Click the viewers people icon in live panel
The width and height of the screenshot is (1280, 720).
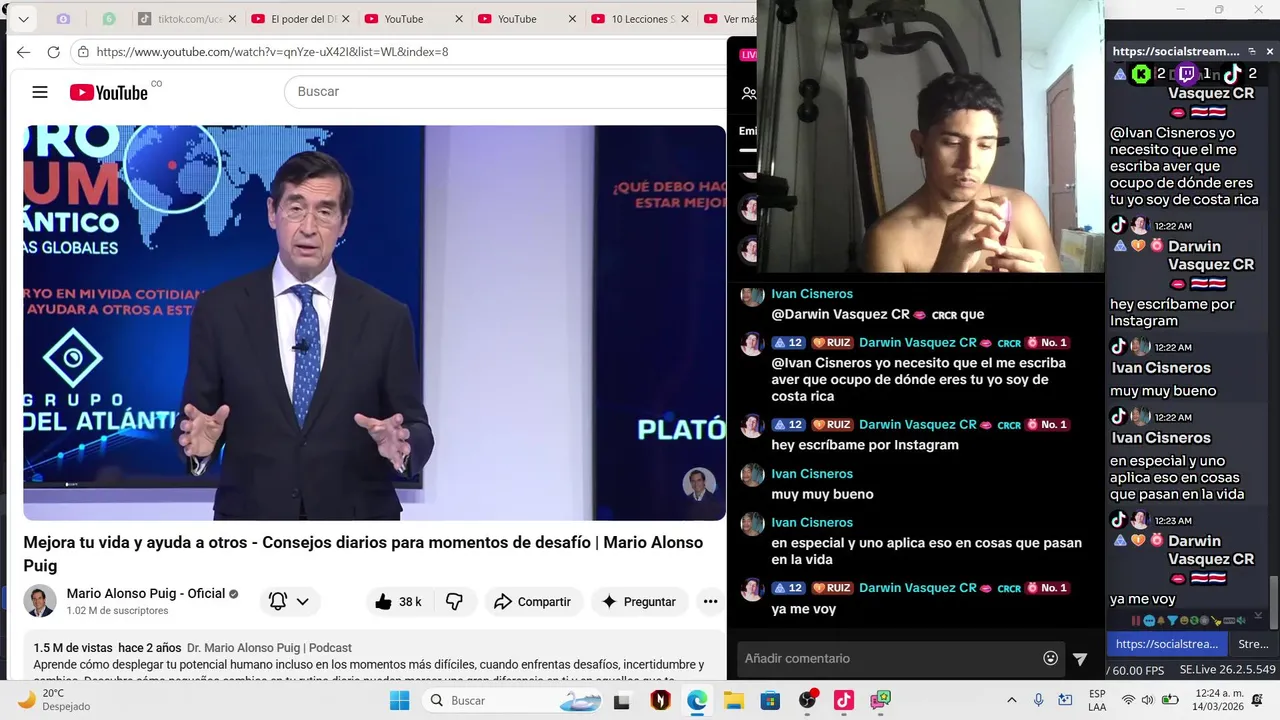point(748,93)
